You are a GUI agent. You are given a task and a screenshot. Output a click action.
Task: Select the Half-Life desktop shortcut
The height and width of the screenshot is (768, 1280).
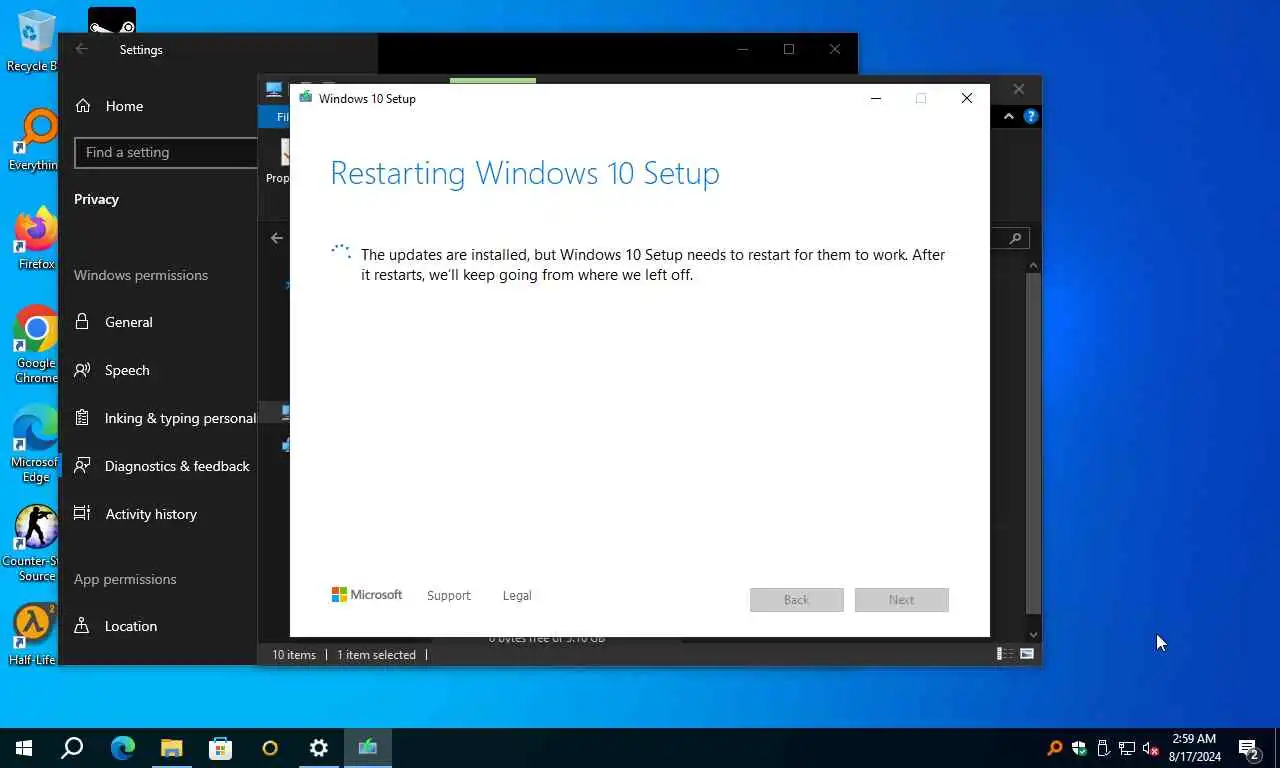pyautogui.click(x=34, y=635)
